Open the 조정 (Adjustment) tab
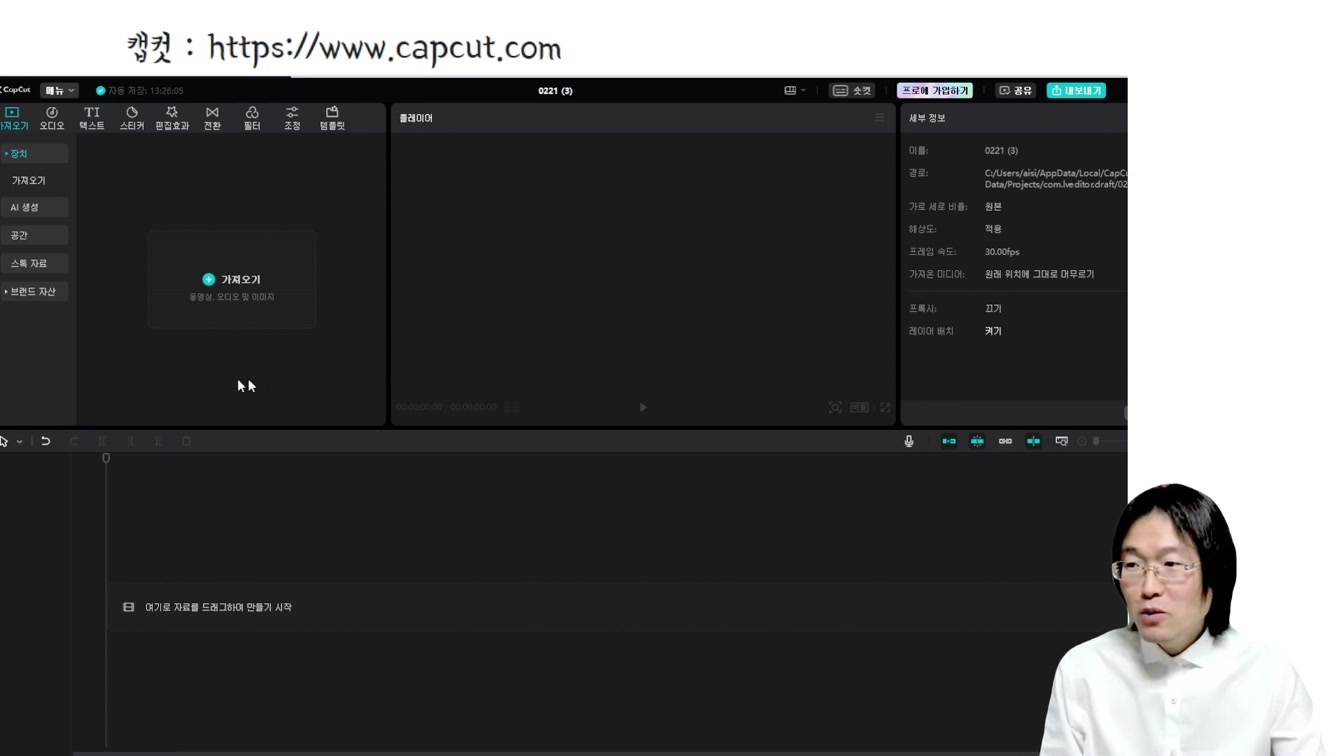 (x=292, y=118)
